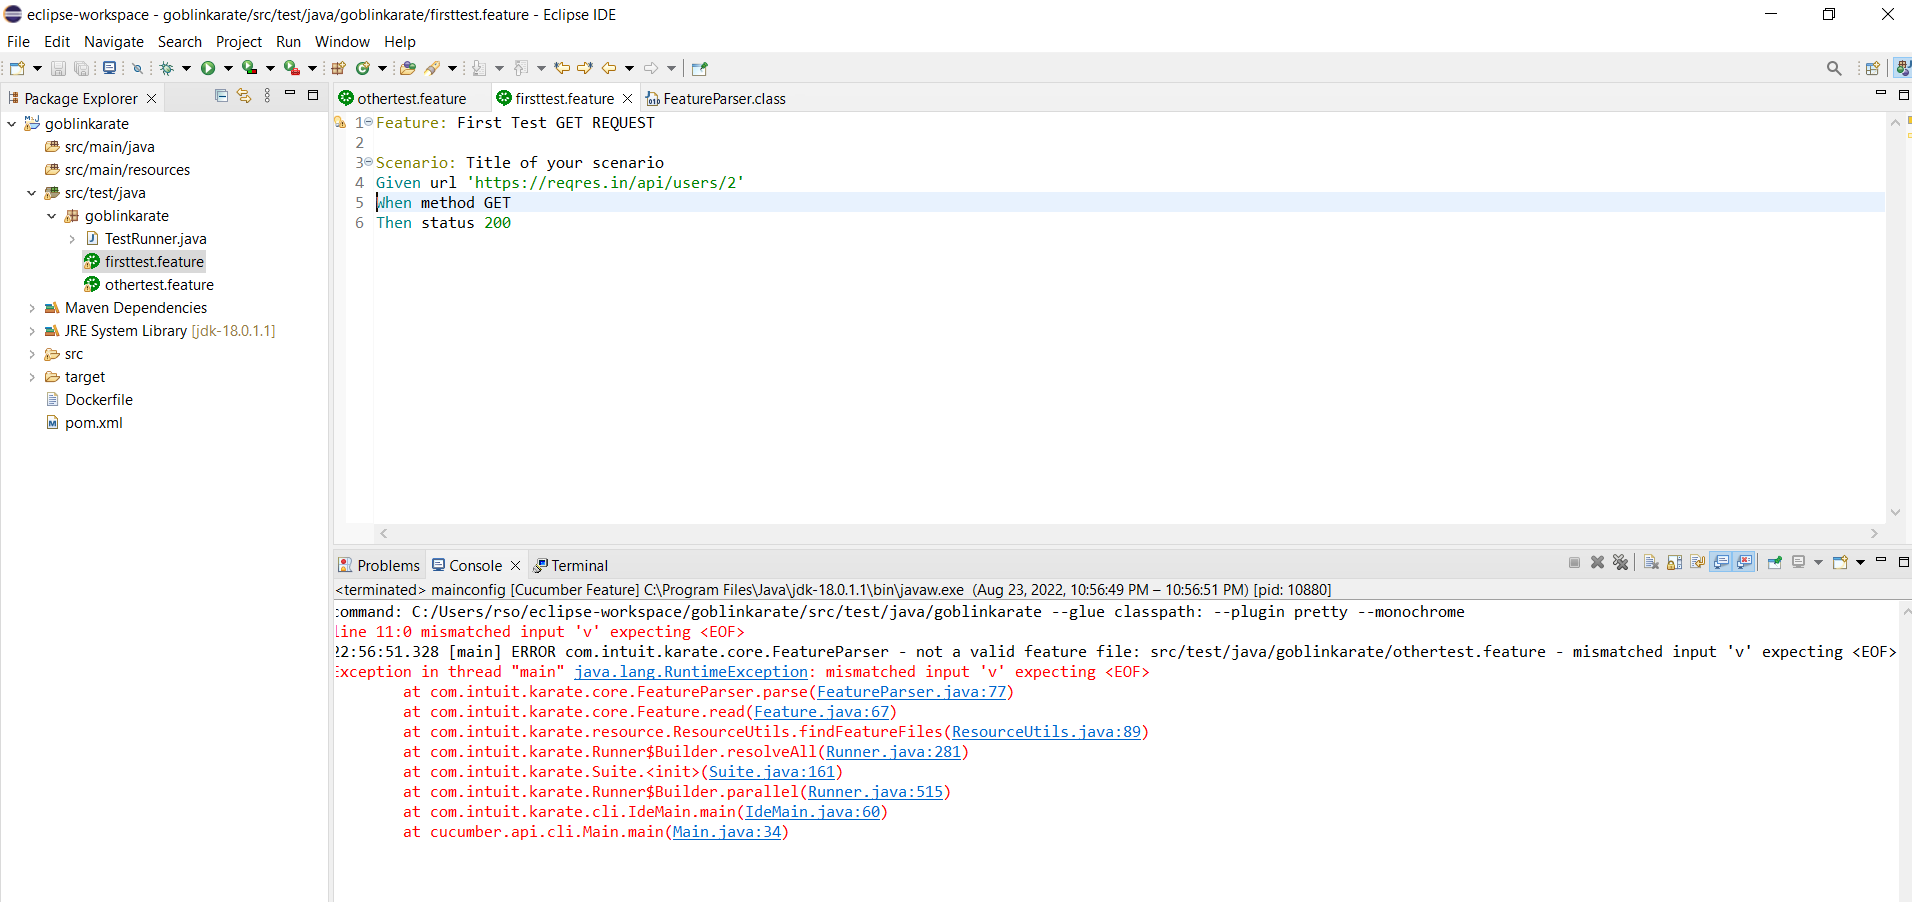Viewport: 1912px width, 902px height.
Task: Expand the Maven Dependencies node
Action: coord(31,308)
